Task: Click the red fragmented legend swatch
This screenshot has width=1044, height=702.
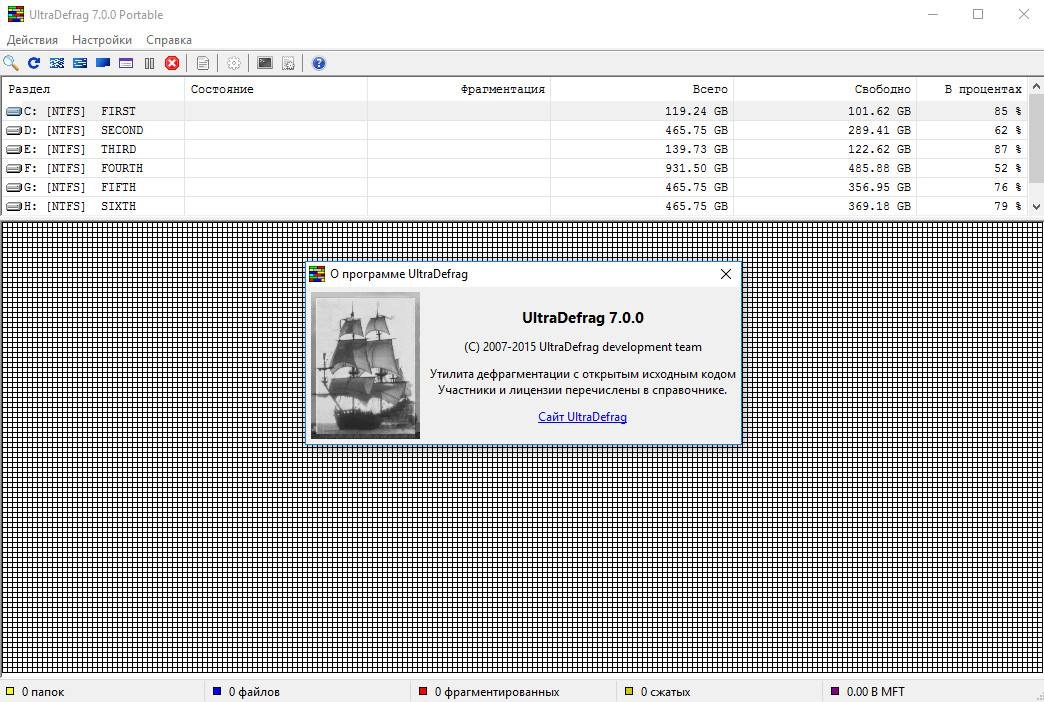Action: click(423, 691)
